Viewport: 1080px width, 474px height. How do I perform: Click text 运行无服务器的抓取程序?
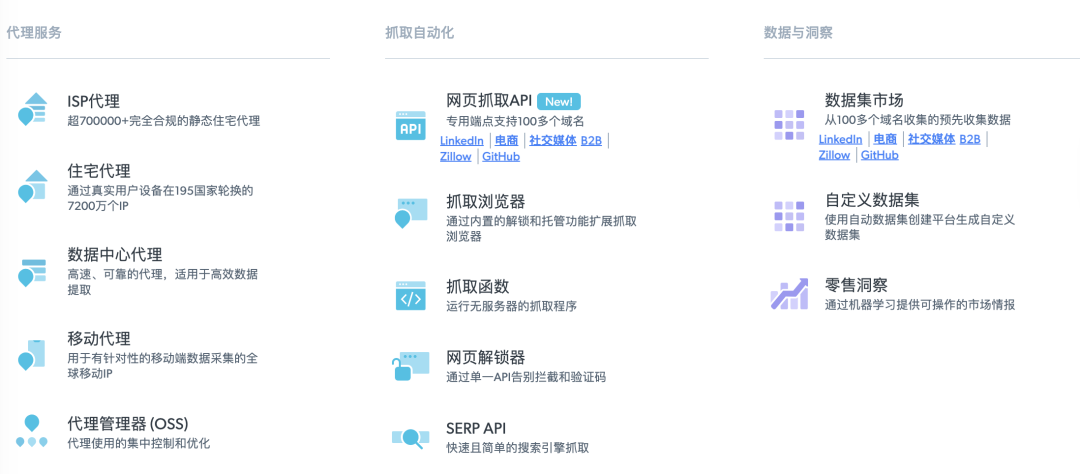[511, 306]
